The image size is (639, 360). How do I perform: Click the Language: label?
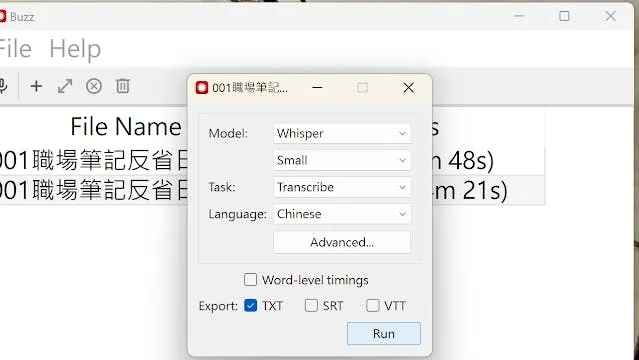[x=238, y=214]
